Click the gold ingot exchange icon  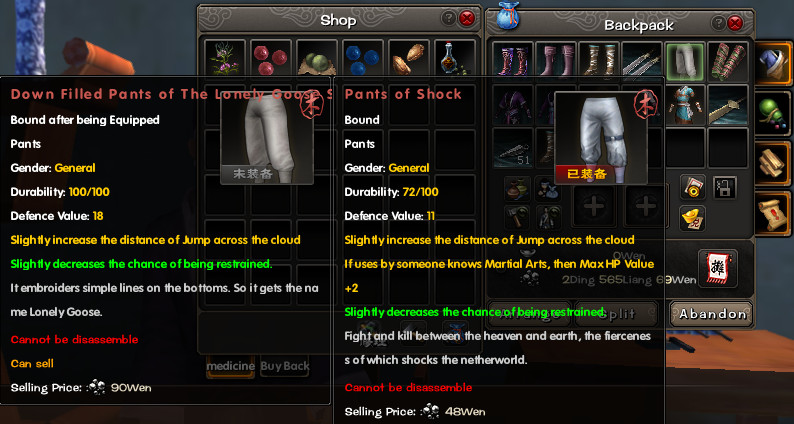click(692, 218)
